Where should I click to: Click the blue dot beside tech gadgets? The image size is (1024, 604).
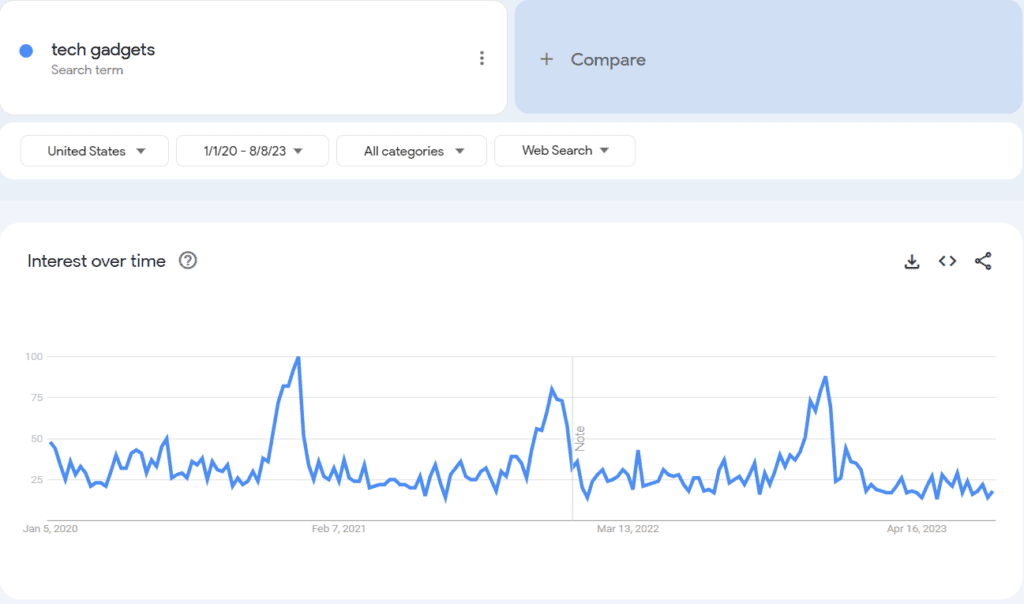coord(26,51)
